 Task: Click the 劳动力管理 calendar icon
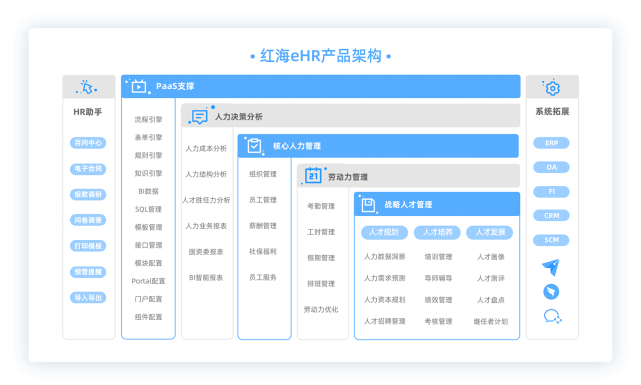coord(313,176)
